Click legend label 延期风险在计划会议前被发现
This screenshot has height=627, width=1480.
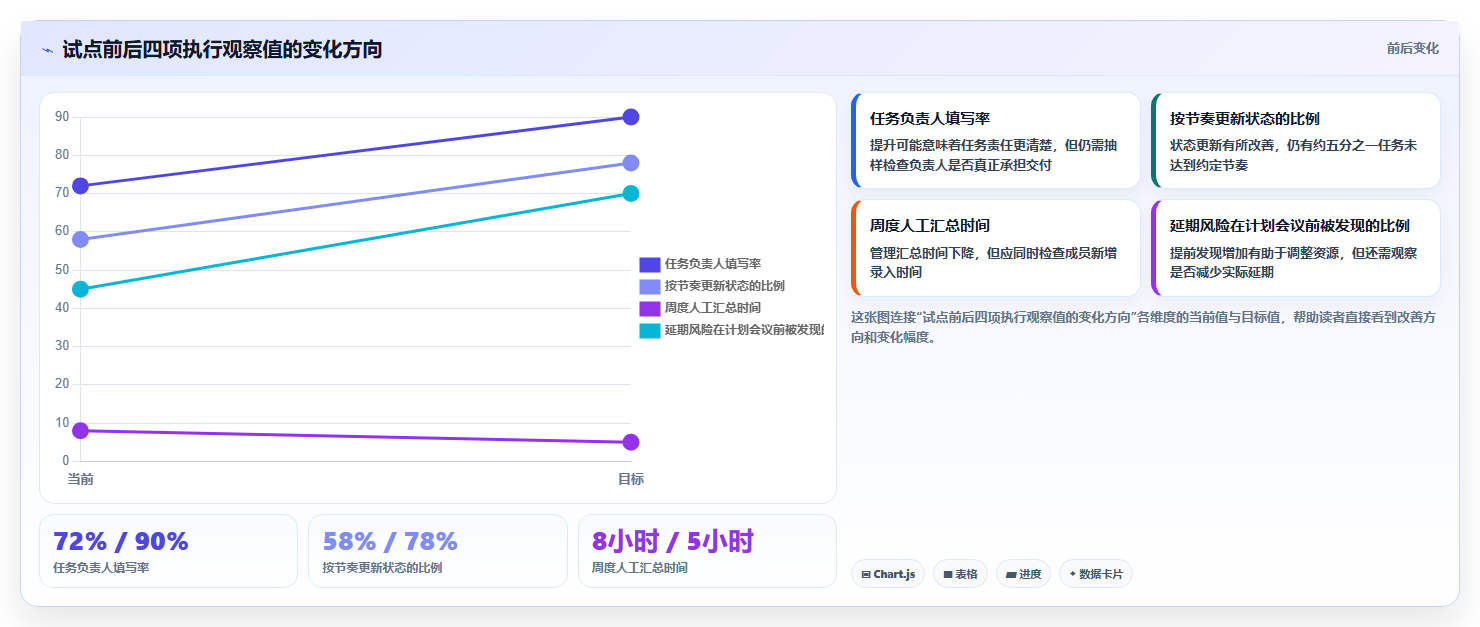pyautogui.click(x=744, y=330)
